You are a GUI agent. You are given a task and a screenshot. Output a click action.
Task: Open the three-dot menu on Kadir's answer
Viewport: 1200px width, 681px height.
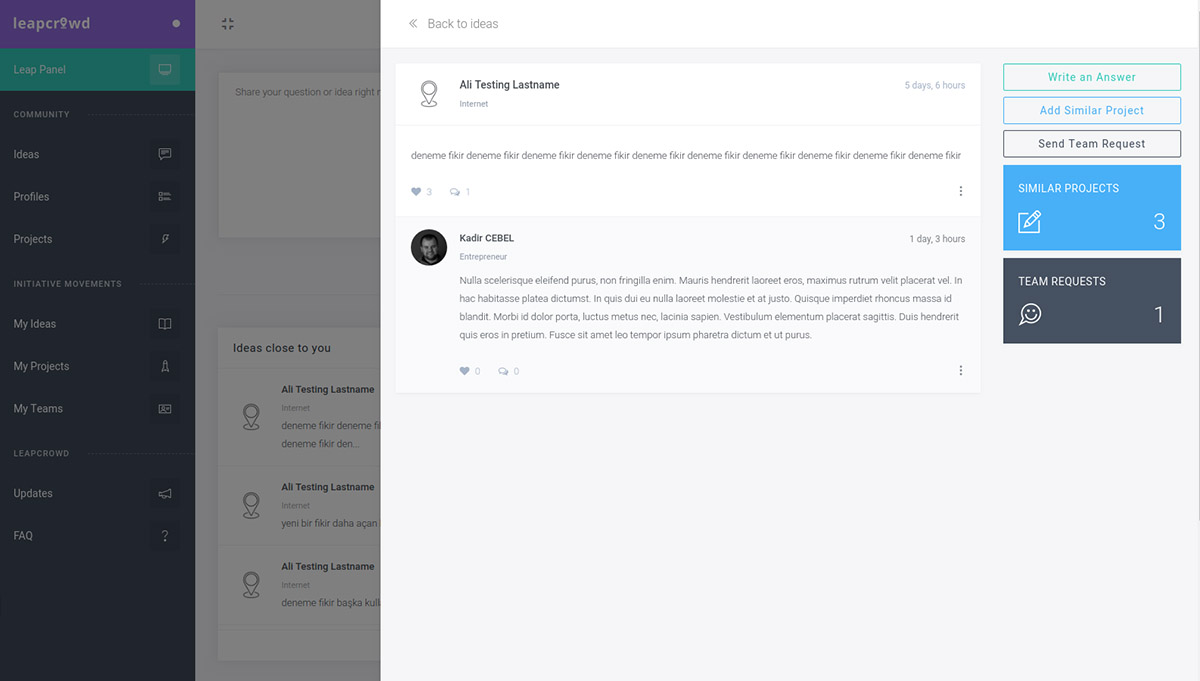(x=961, y=370)
